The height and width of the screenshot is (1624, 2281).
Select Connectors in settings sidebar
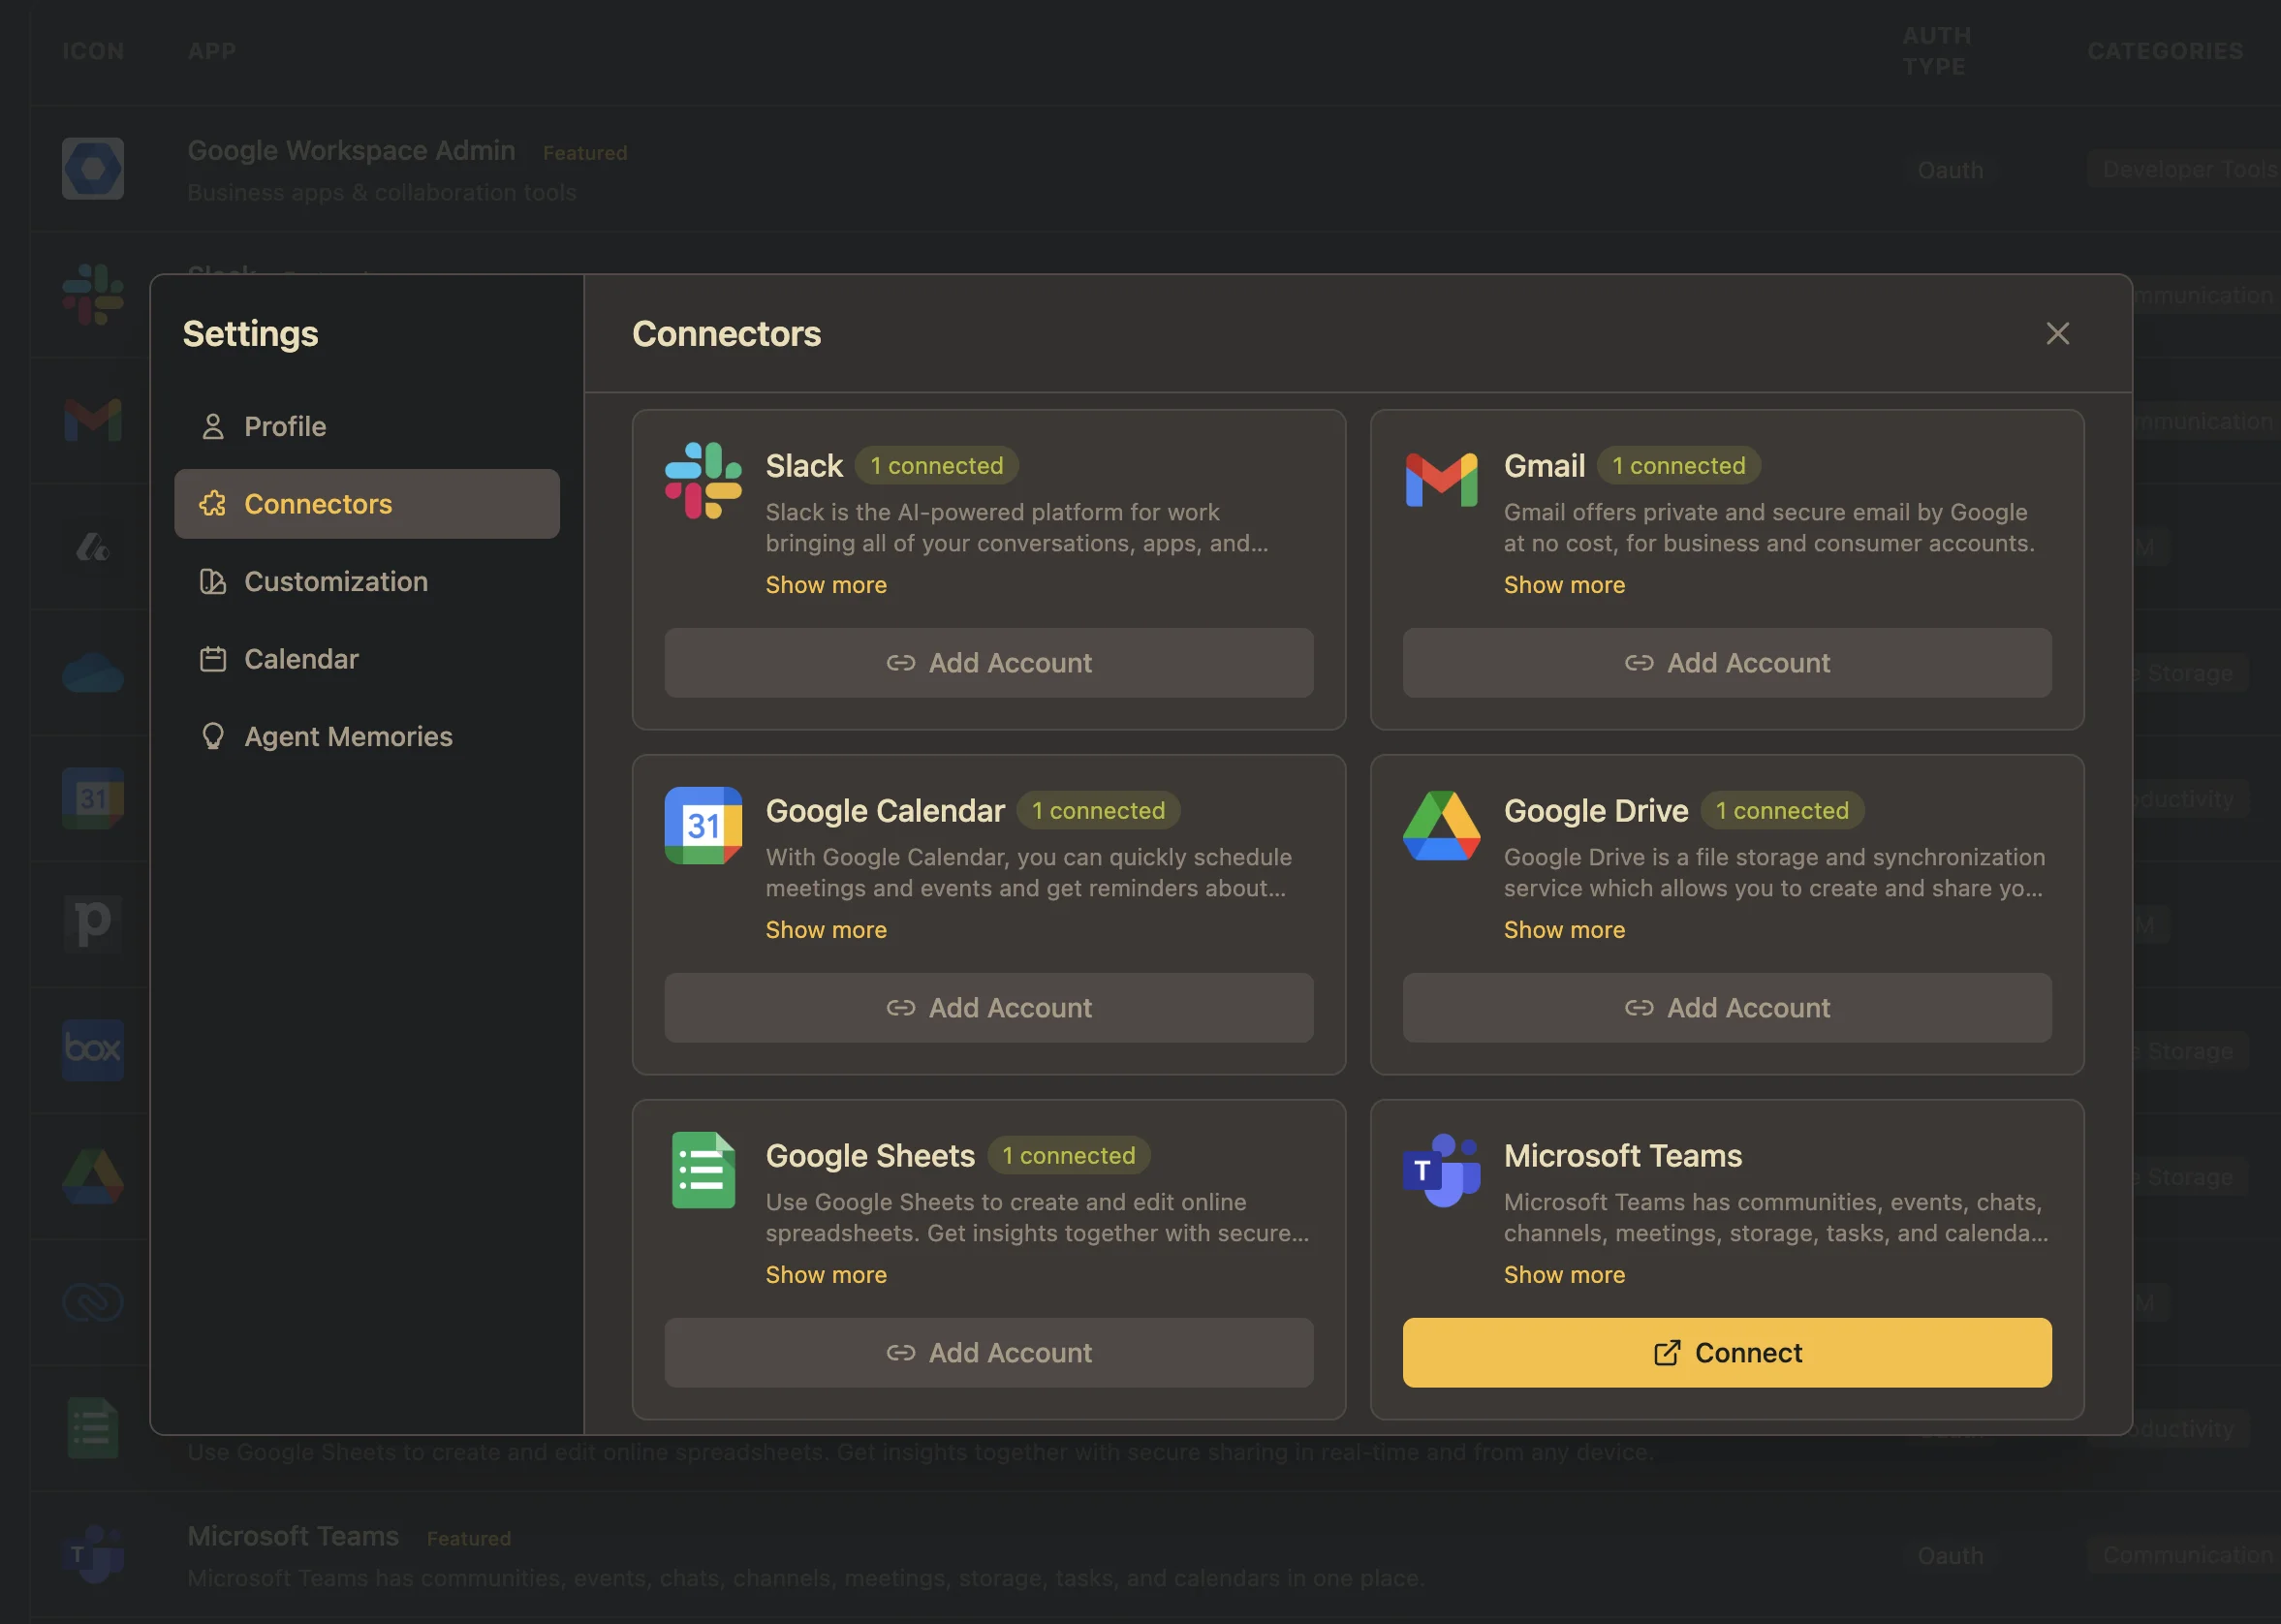[x=366, y=504]
